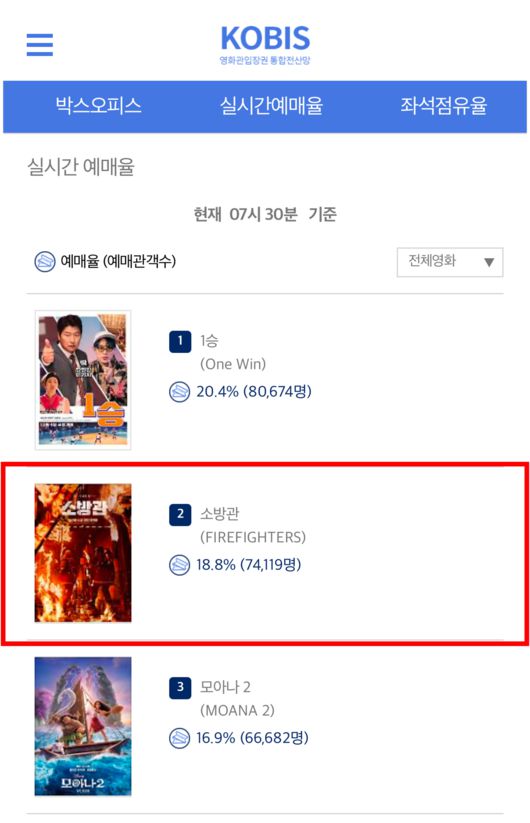Click ticket icon next to 18.8% rate
The width and height of the screenshot is (530, 823).
point(179,565)
